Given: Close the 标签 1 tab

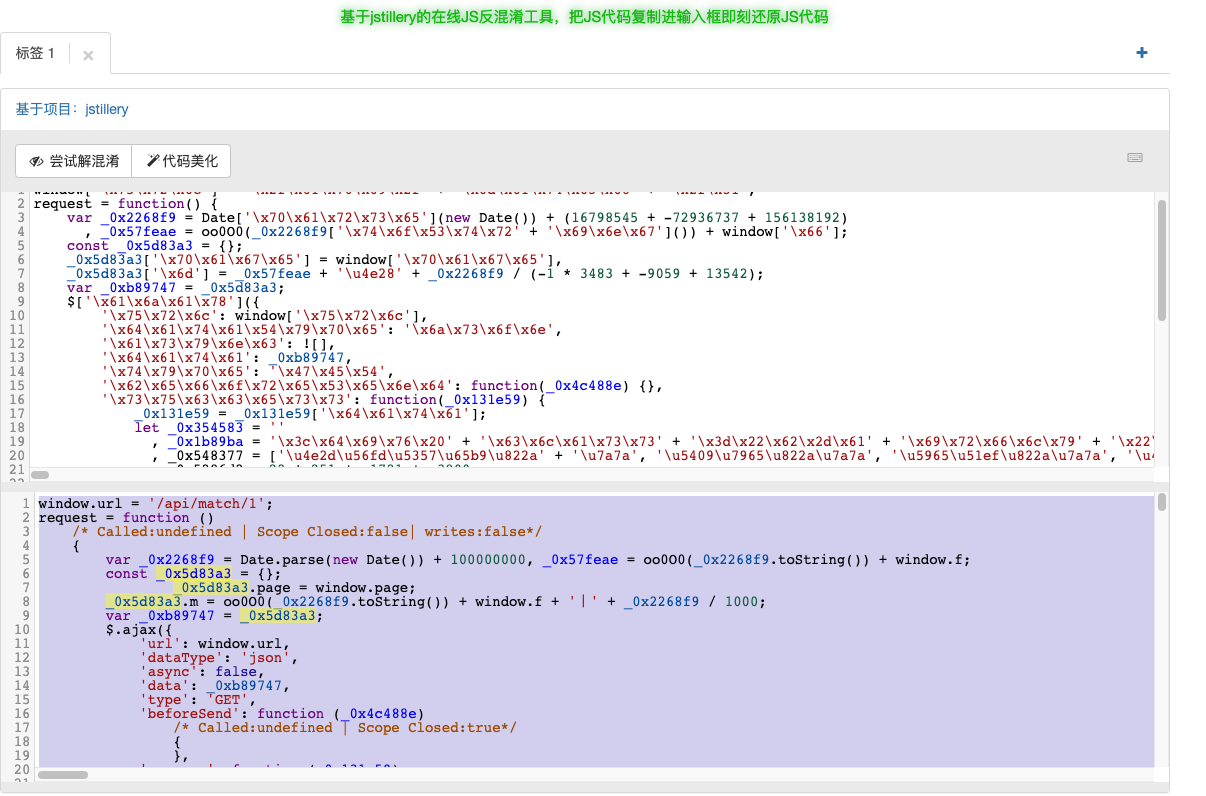Looking at the screenshot, I should click(88, 56).
